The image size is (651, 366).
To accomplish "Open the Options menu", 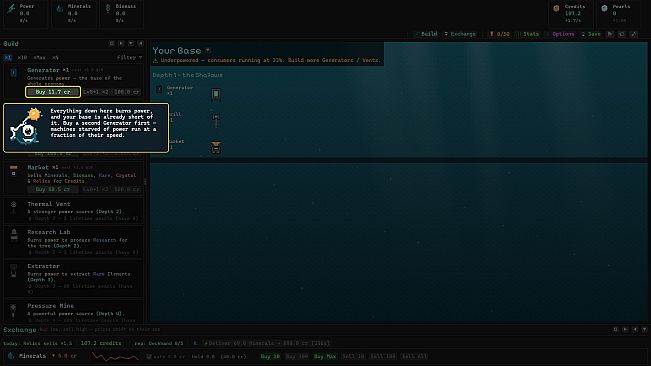I will coord(560,34).
